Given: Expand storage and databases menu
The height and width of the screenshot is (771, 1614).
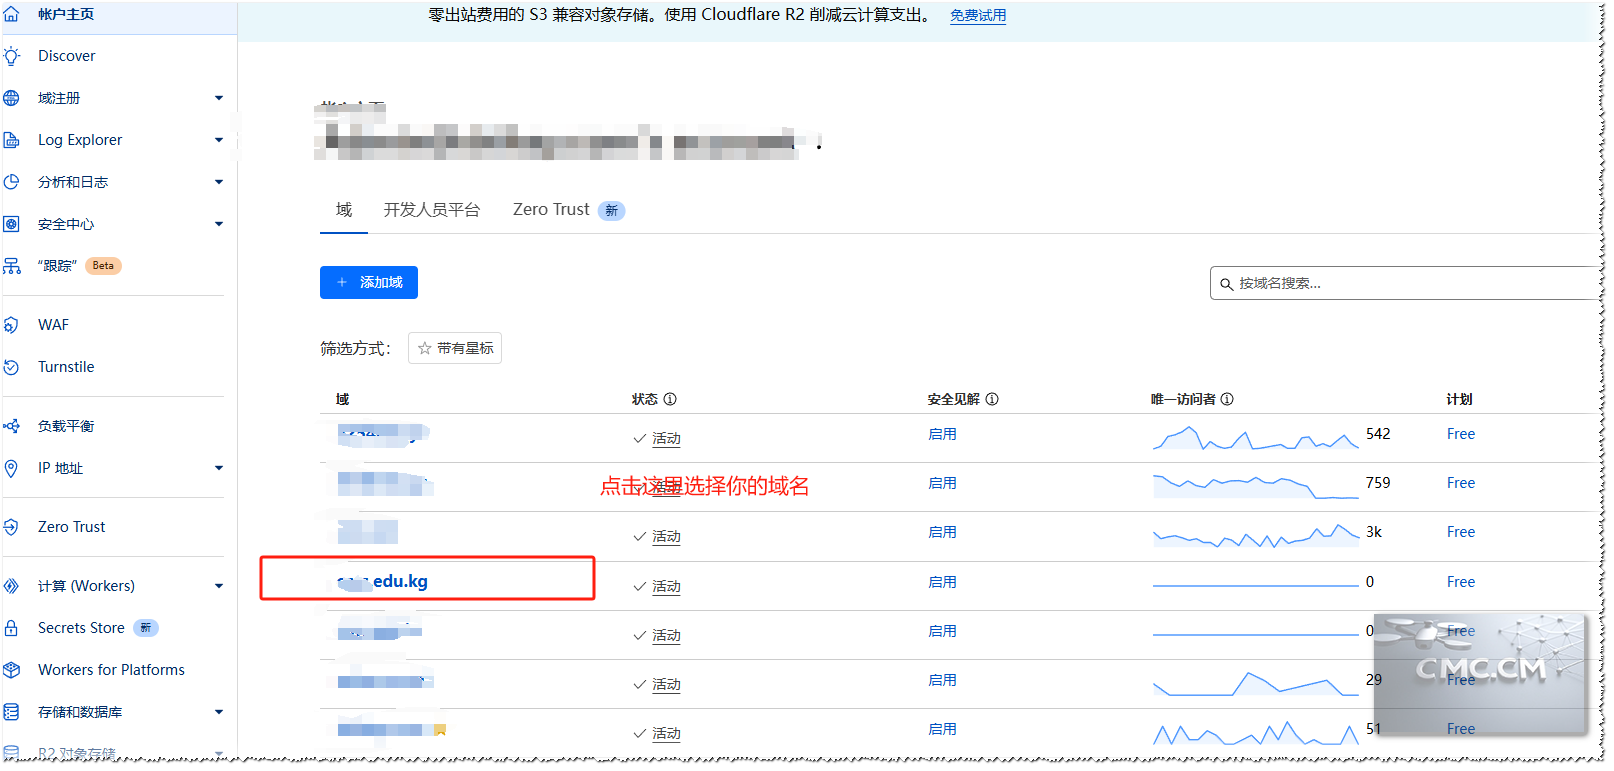Looking at the screenshot, I should (219, 712).
